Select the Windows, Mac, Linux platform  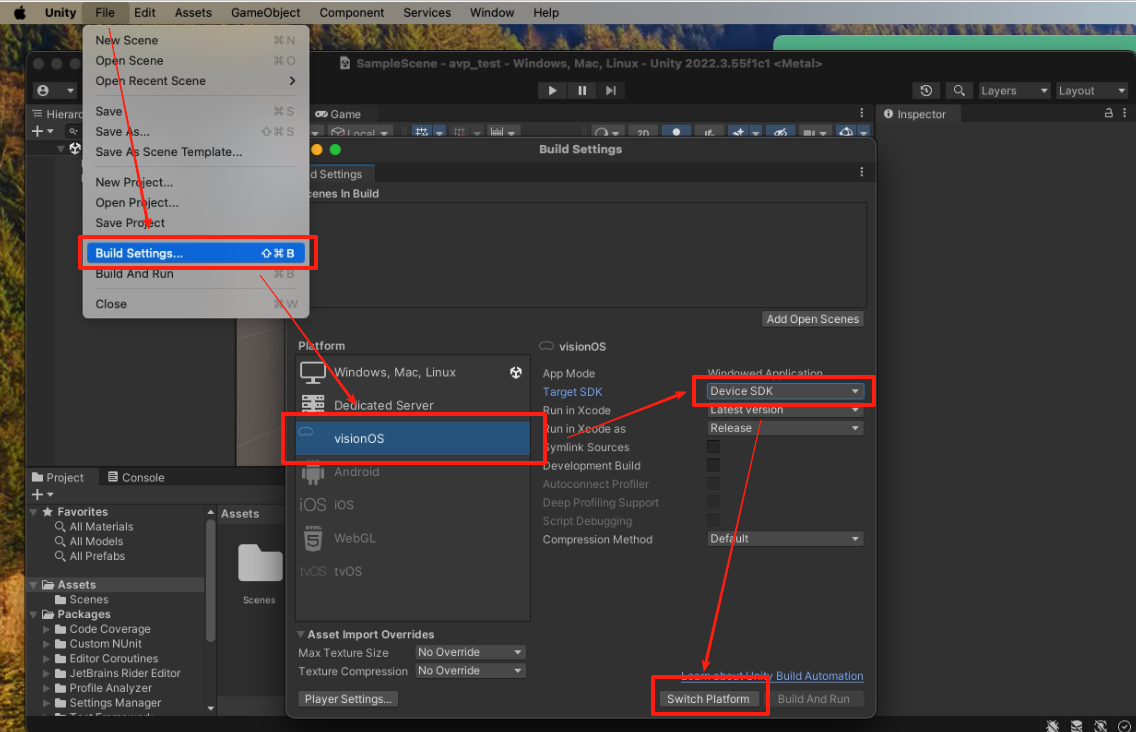(413, 373)
